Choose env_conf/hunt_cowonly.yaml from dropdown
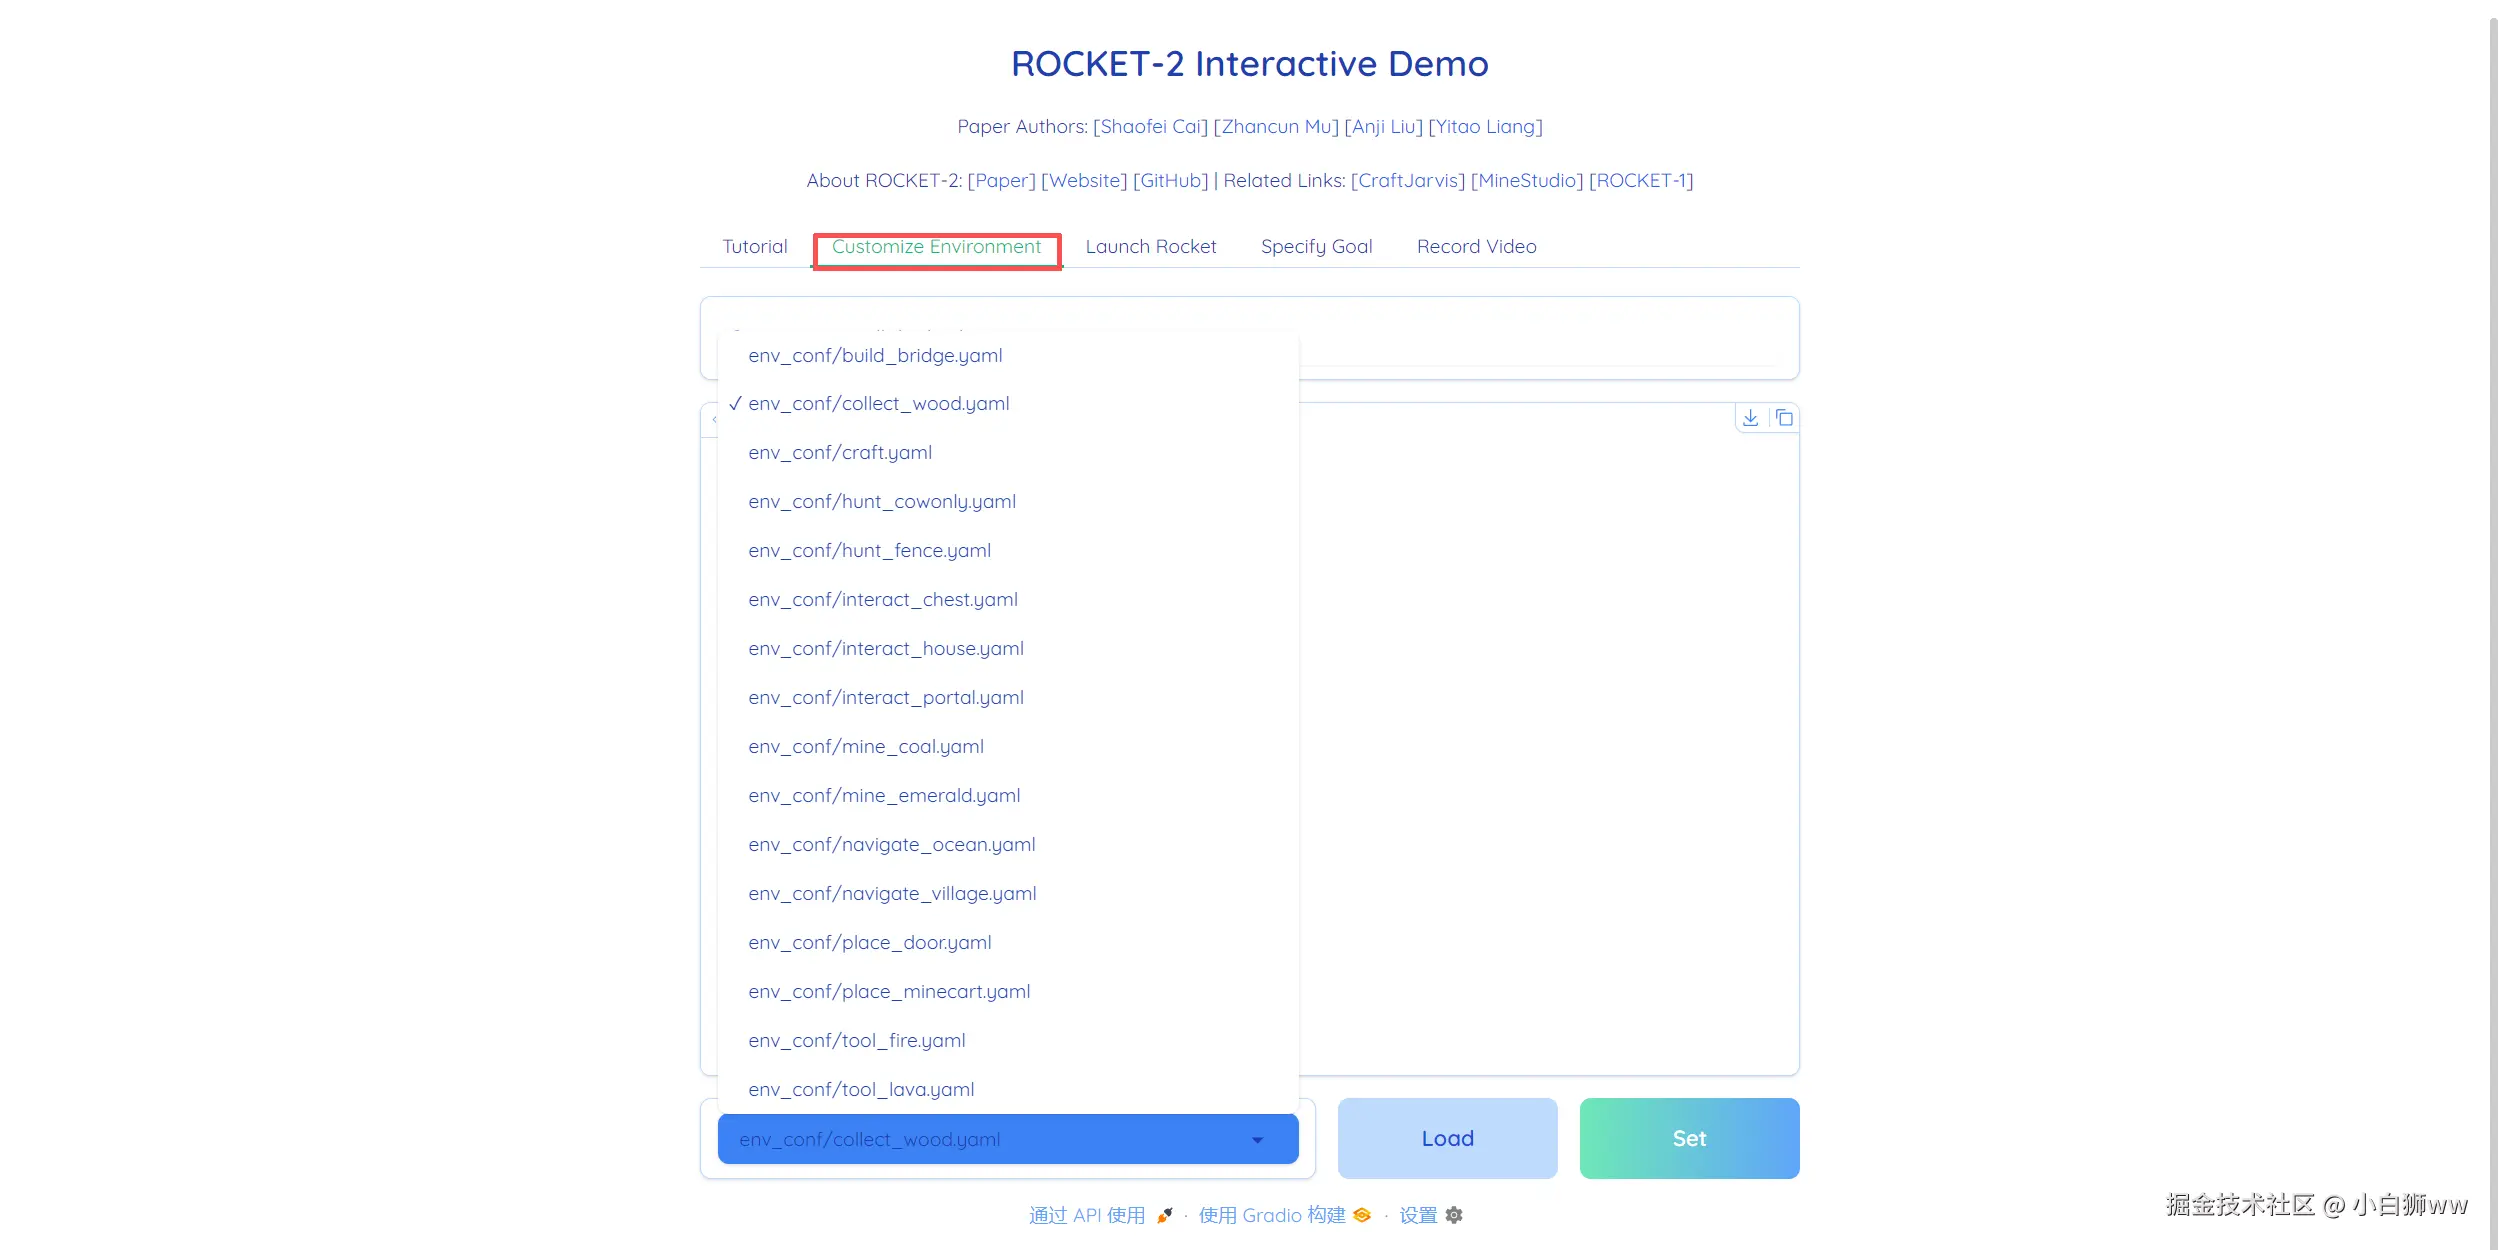The width and height of the screenshot is (2500, 1250). pos(882,502)
